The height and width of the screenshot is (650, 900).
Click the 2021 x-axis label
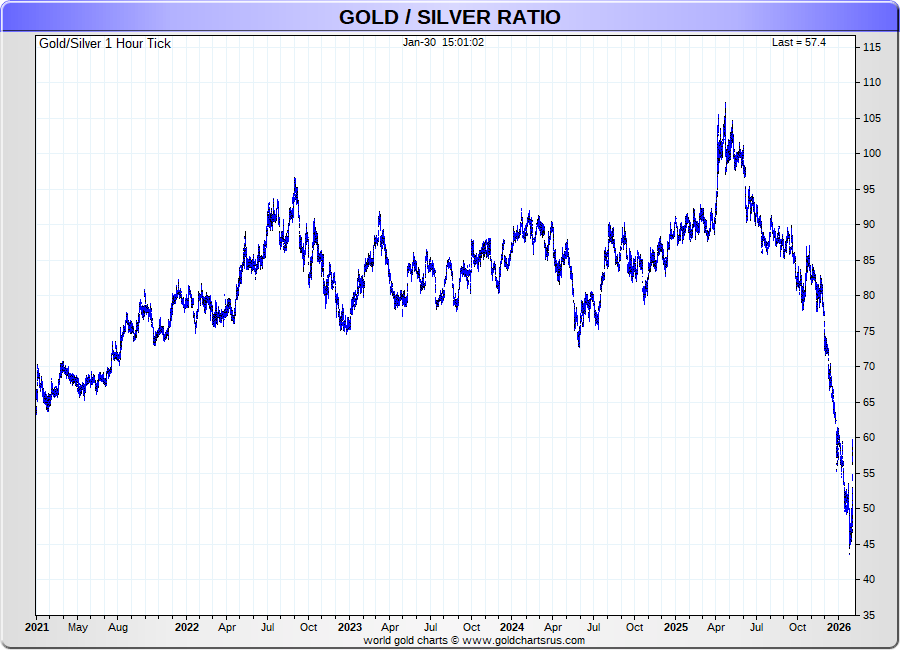pyautogui.click(x=37, y=628)
